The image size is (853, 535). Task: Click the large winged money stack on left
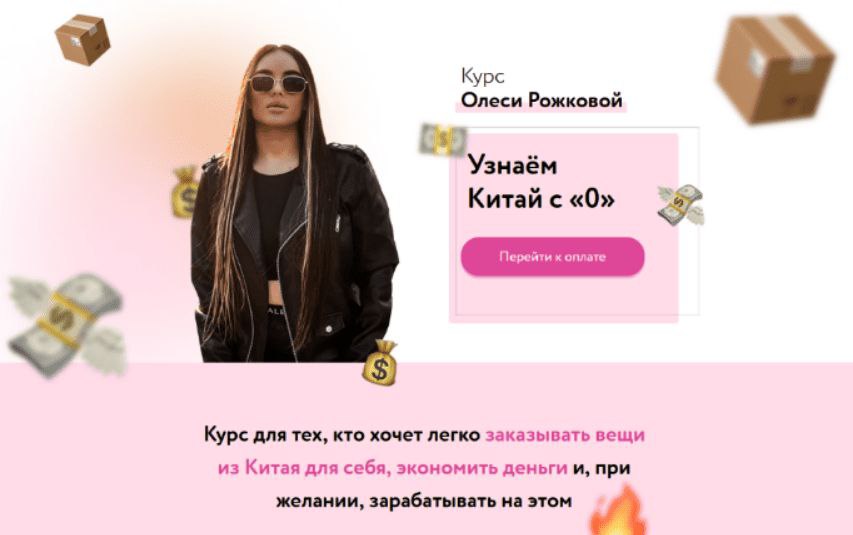67,325
